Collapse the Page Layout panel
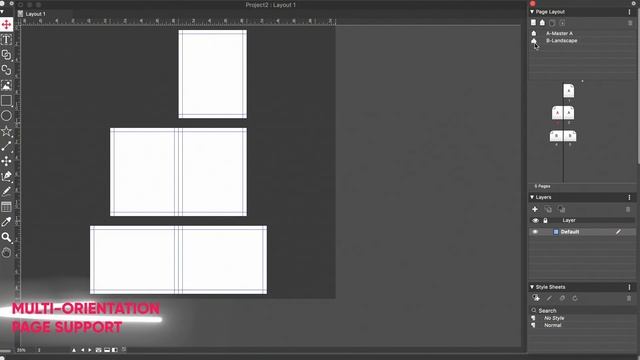This screenshot has width=640, height=360. coord(532,12)
